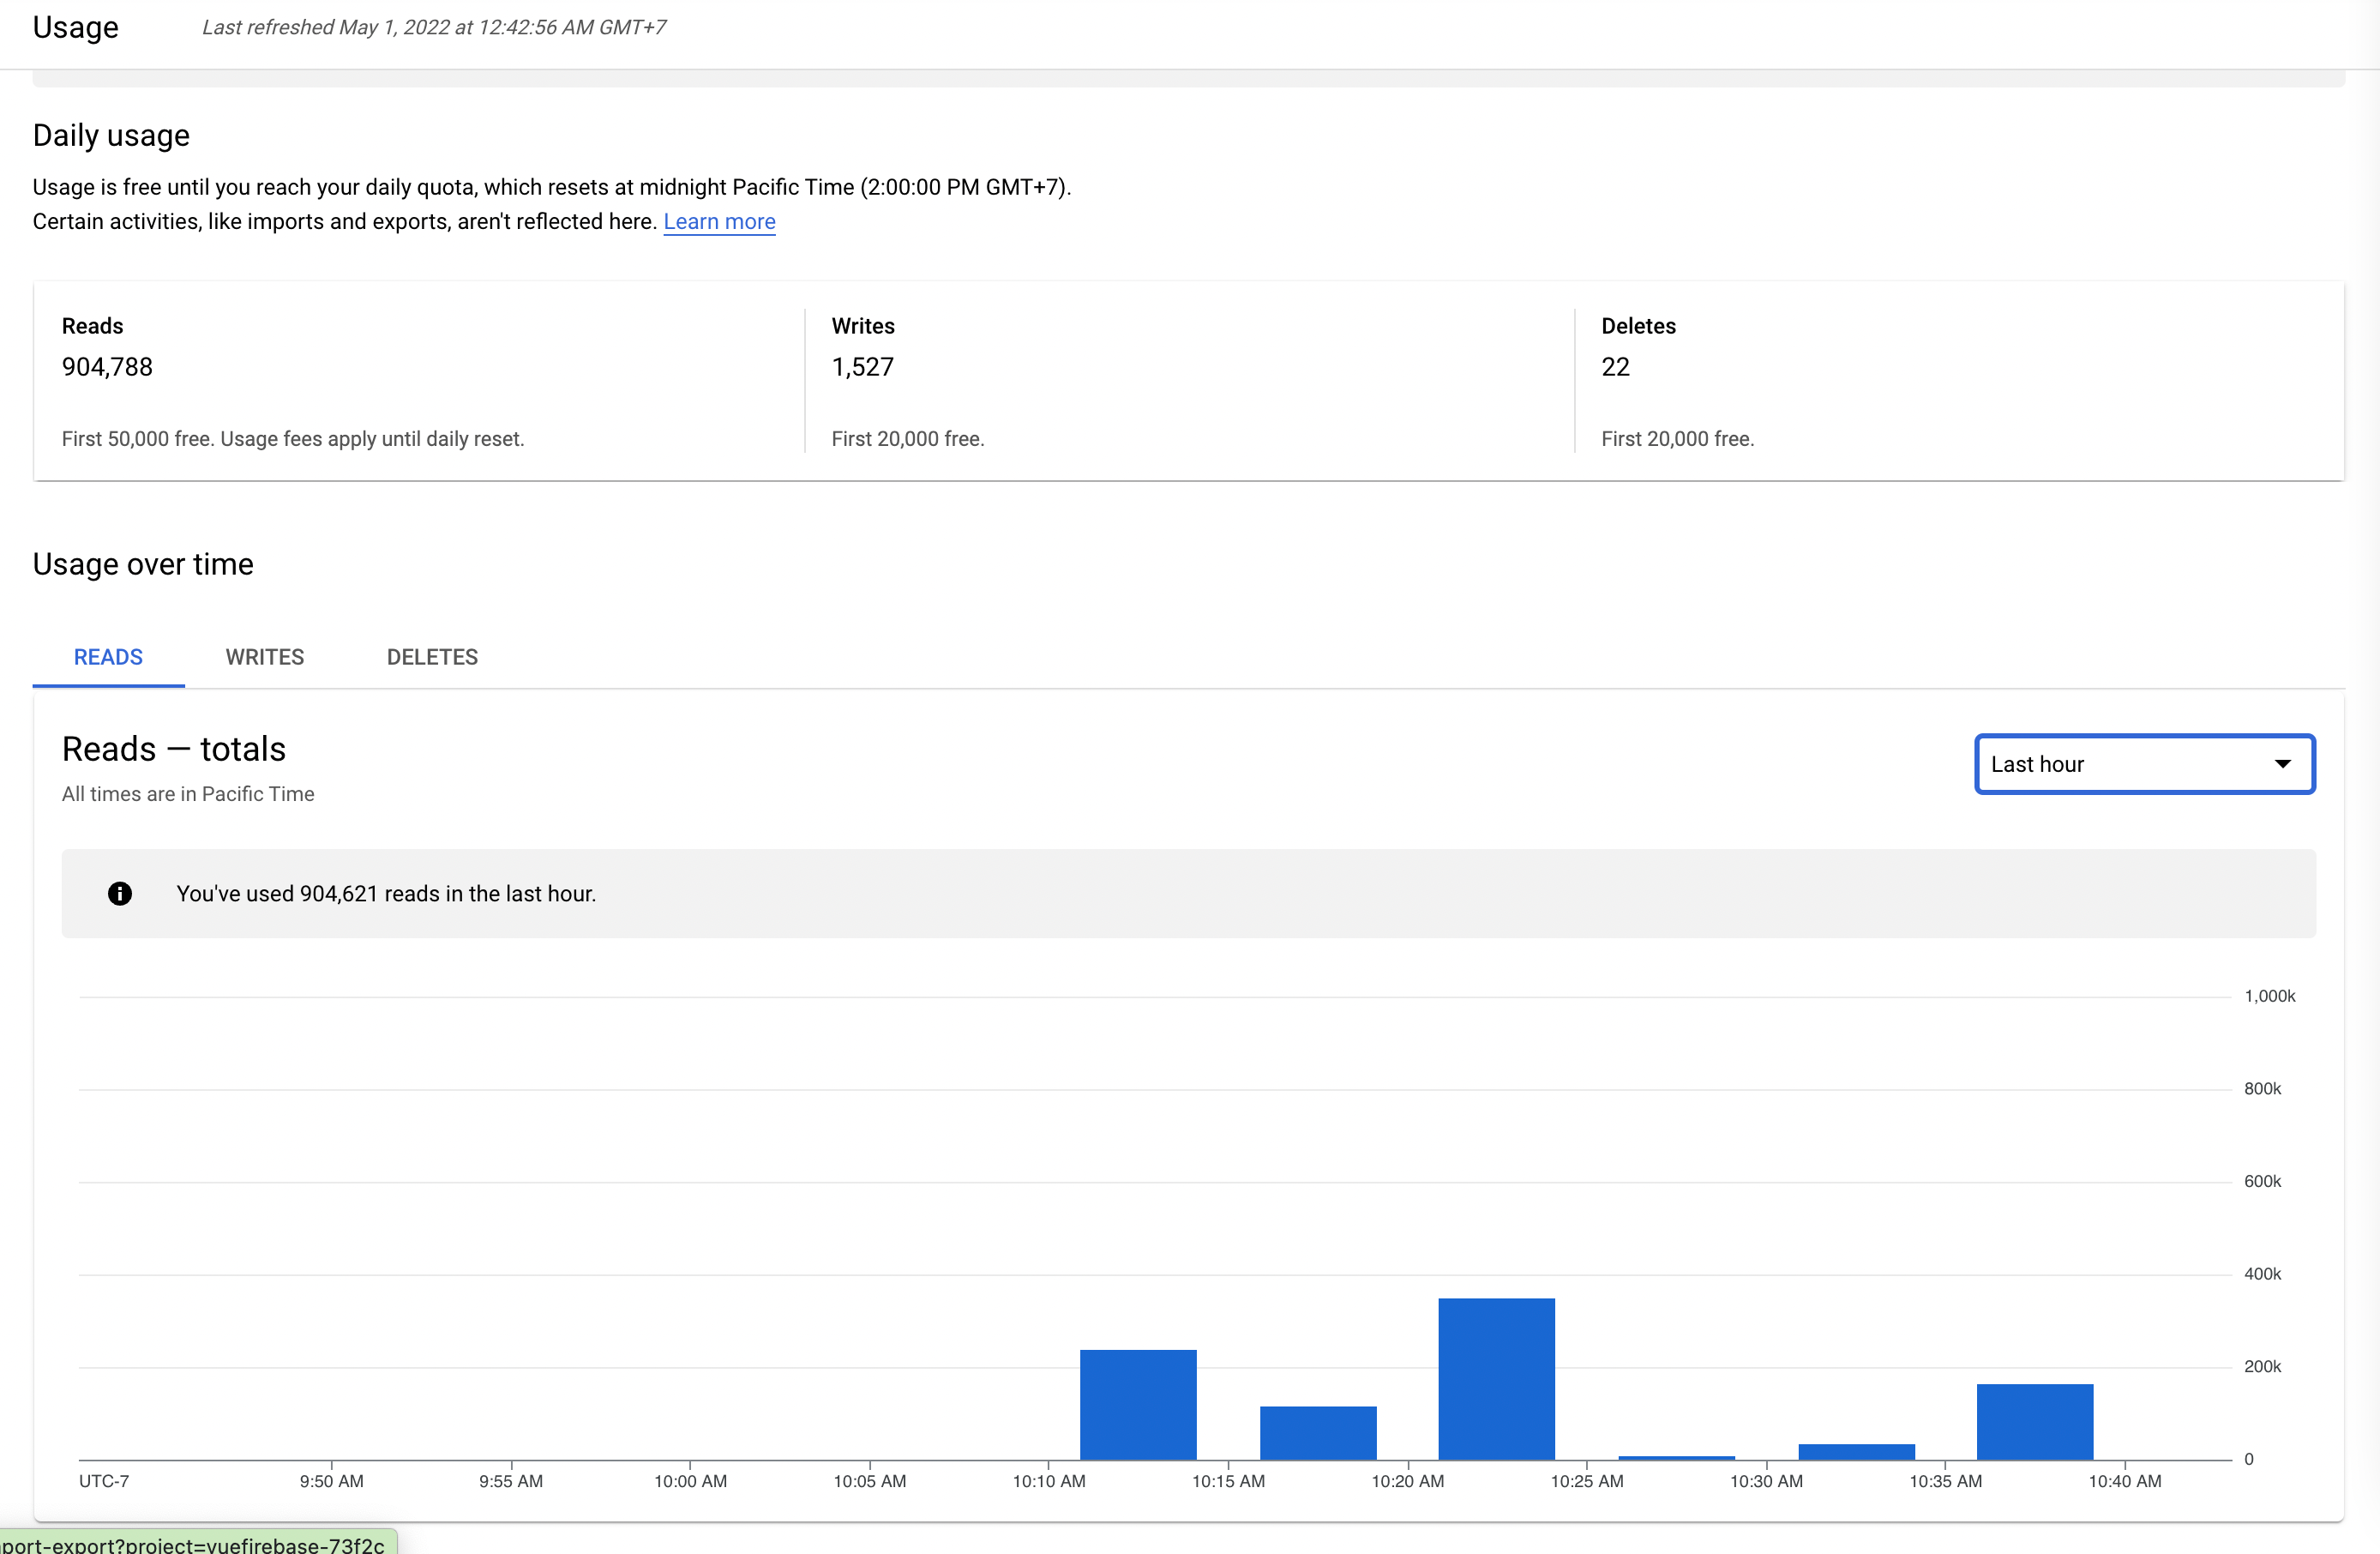Click the Daily usage heading
The image size is (2380, 1554).
[111, 135]
